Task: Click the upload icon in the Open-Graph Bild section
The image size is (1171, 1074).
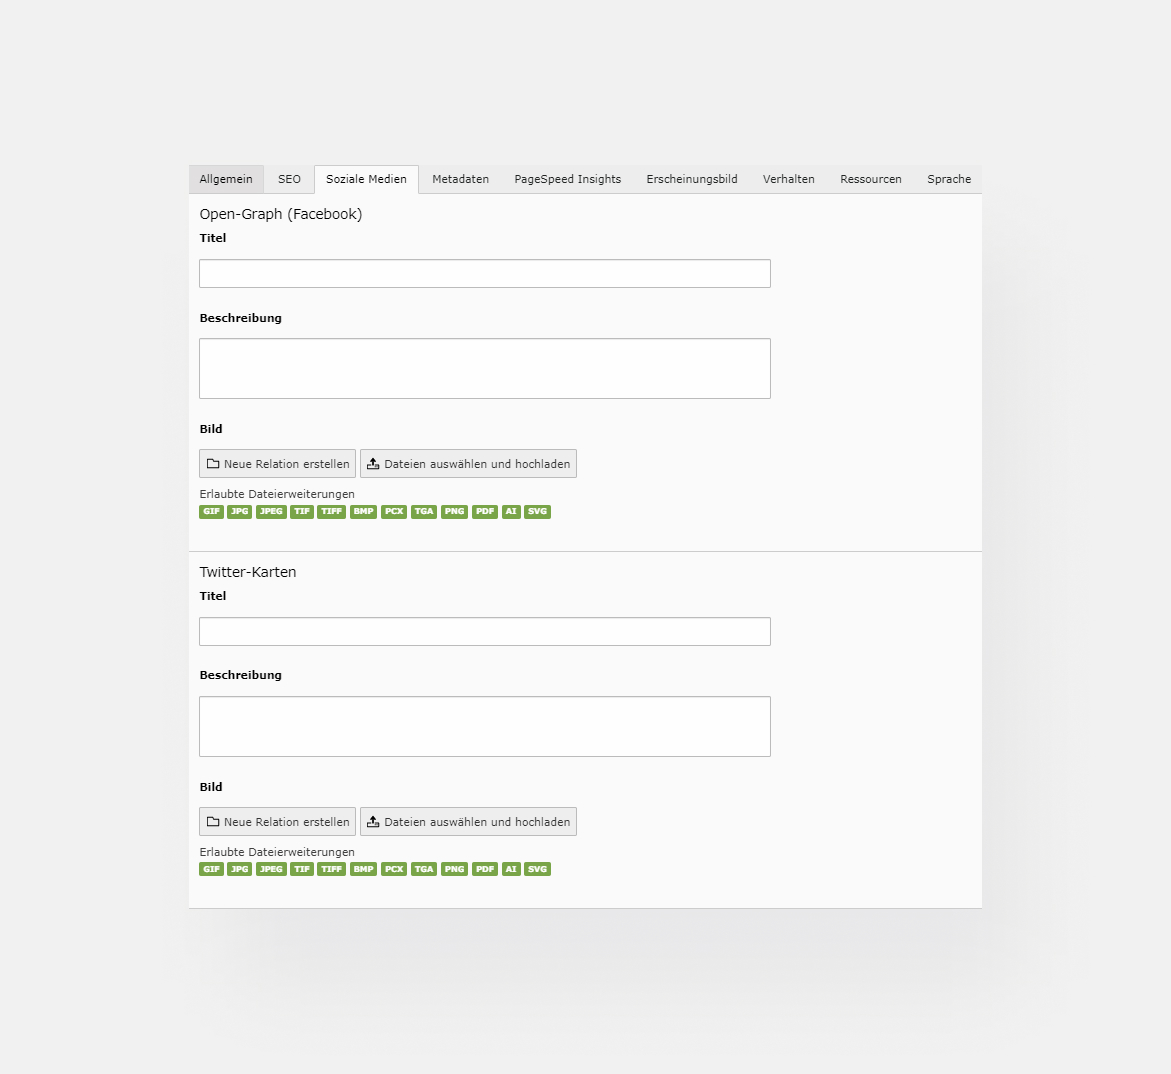Action: (x=372, y=463)
